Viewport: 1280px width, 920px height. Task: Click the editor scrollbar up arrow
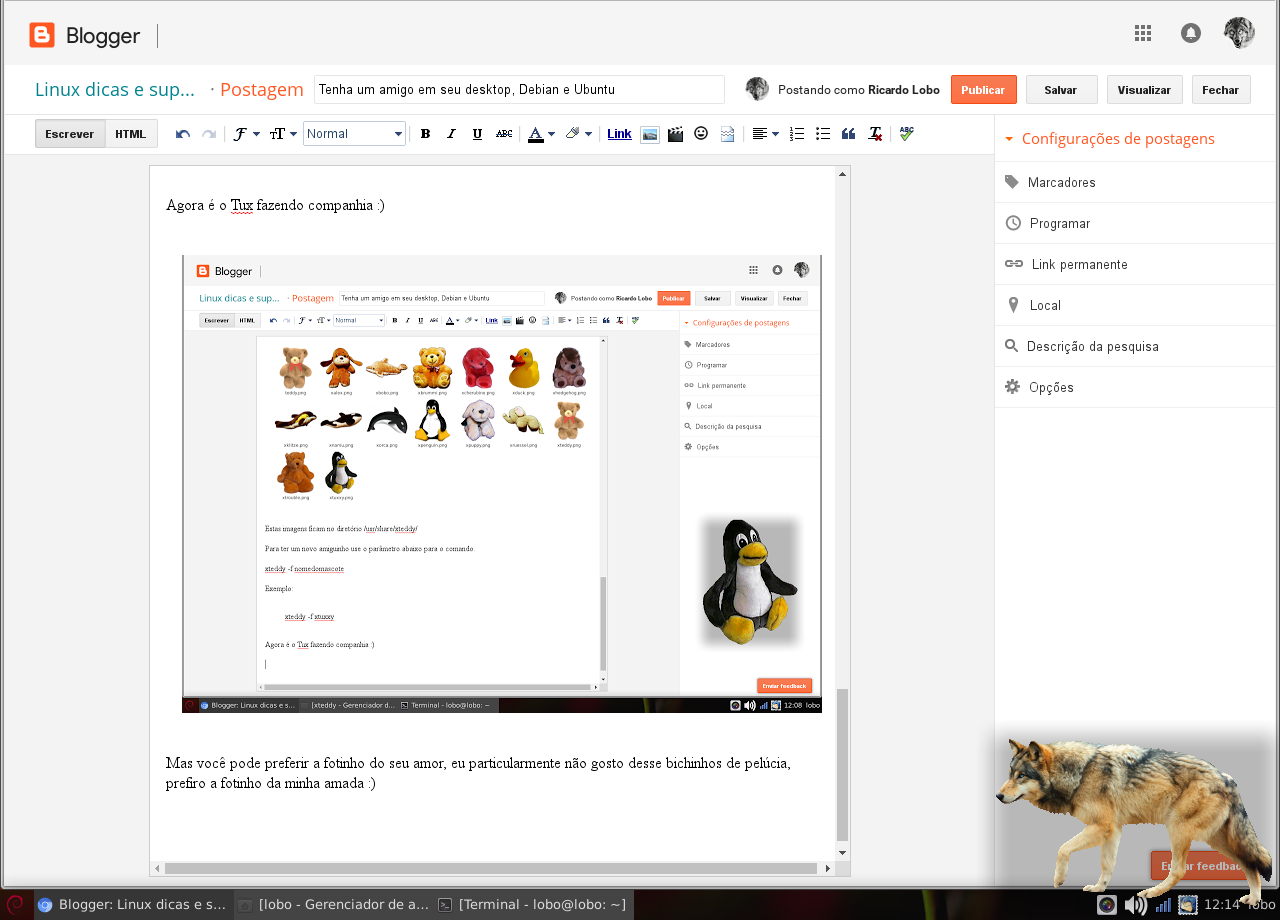tap(843, 174)
